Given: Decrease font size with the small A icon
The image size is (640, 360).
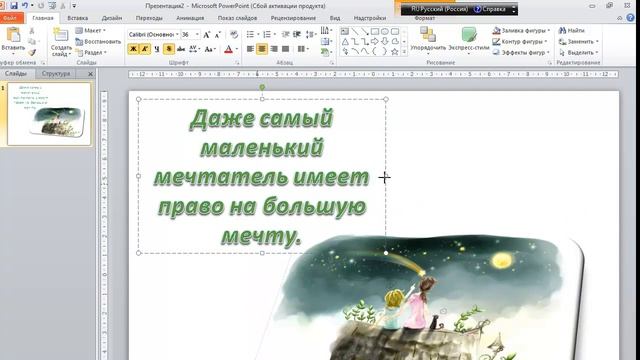Looking at the screenshot, I should point(218,35).
